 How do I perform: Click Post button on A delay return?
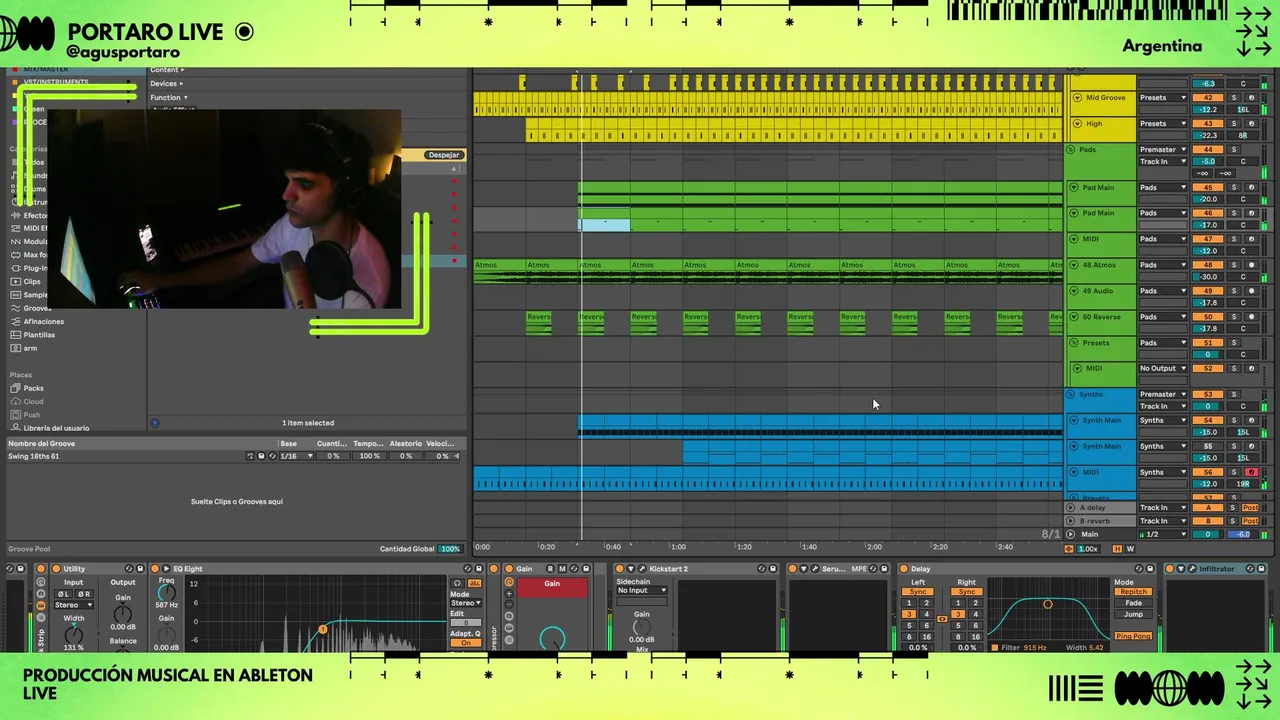pos(1250,507)
